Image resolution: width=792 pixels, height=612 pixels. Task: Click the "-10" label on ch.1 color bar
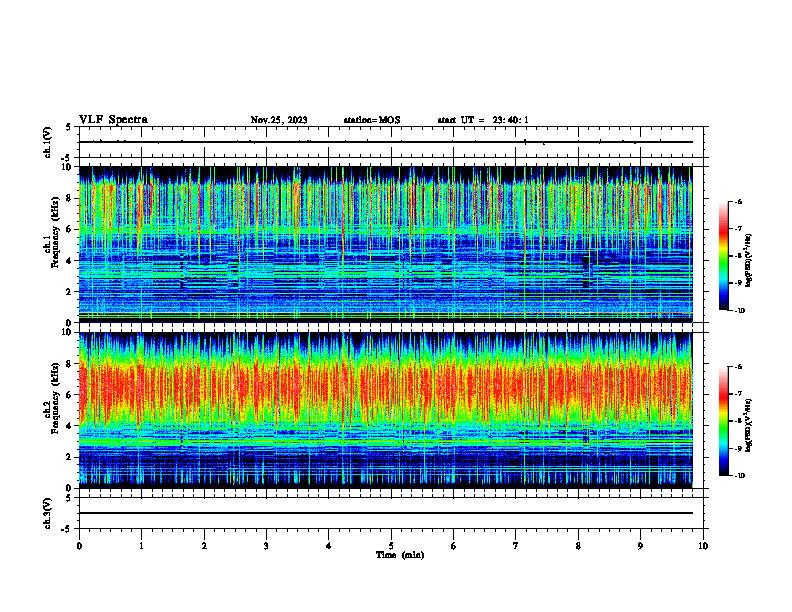coord(740,311)
